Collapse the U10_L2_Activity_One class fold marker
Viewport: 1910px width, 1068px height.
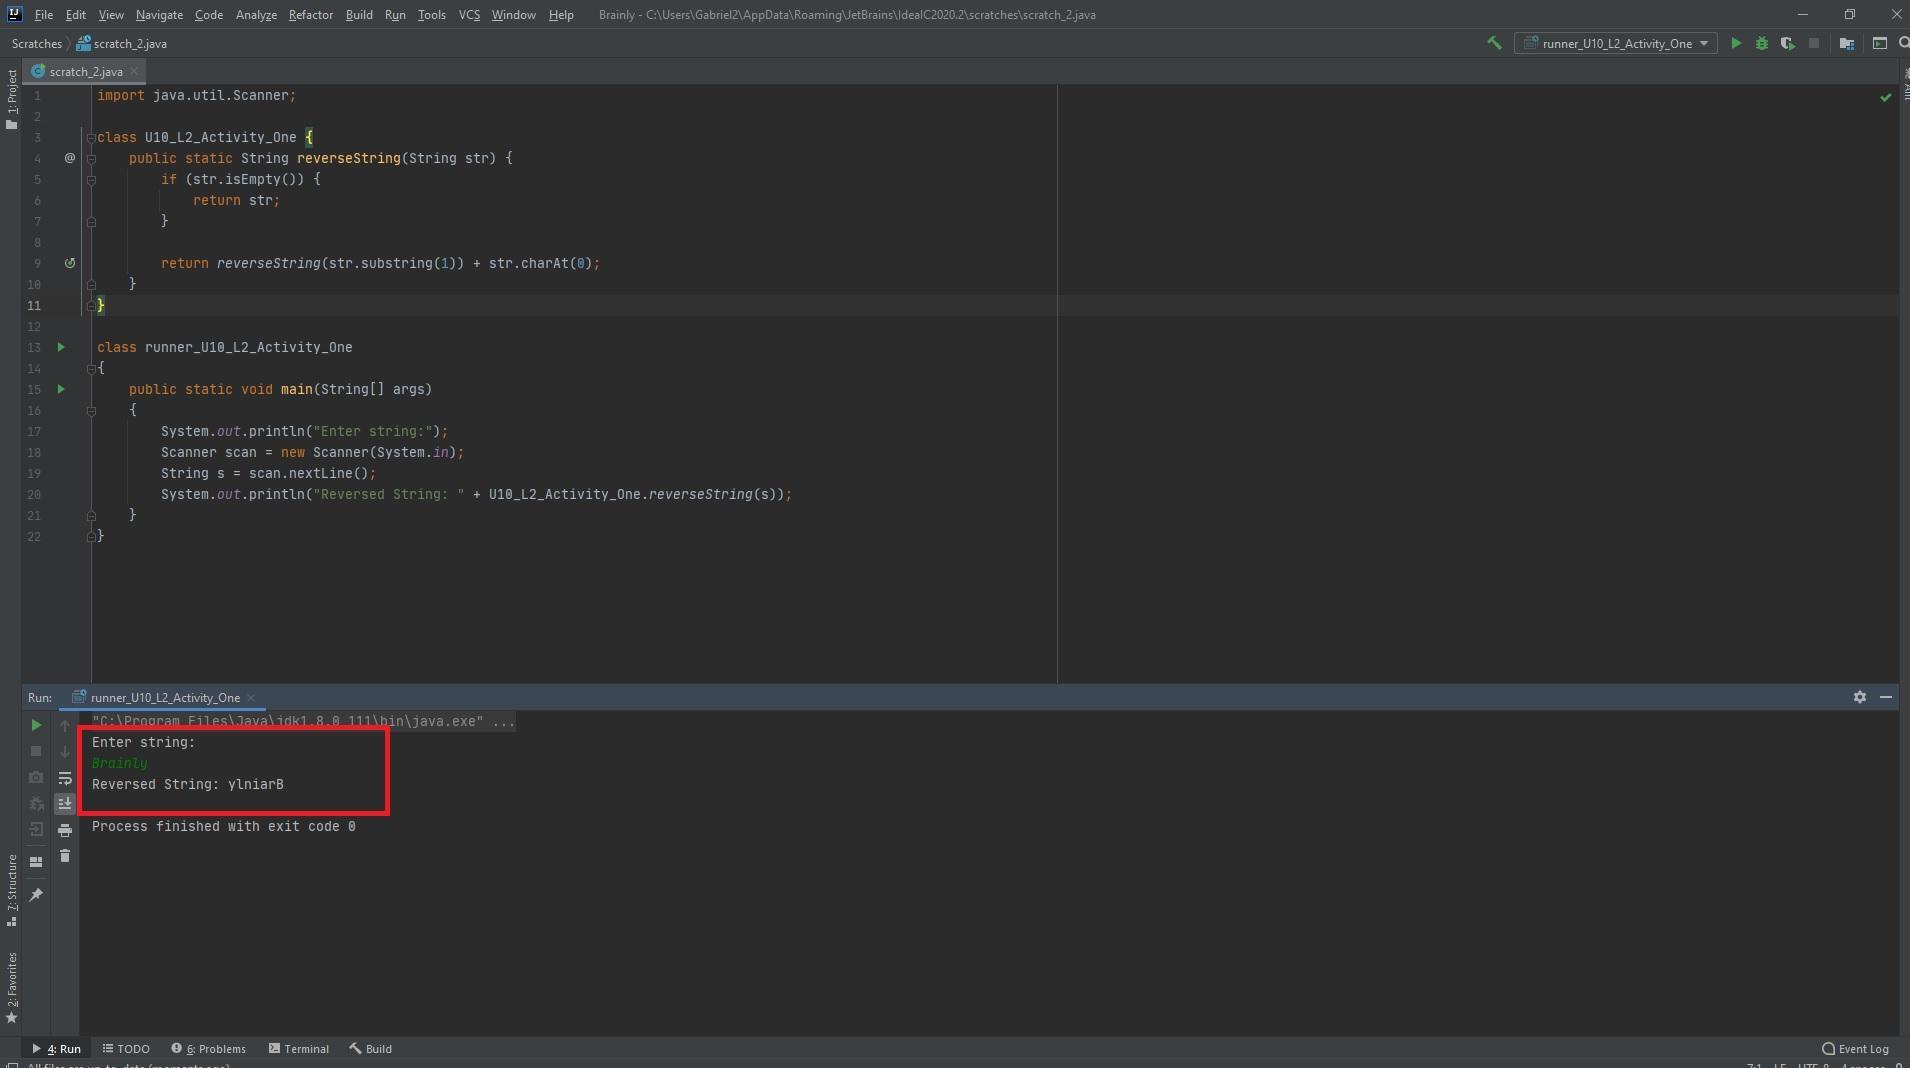pos(91,137)
